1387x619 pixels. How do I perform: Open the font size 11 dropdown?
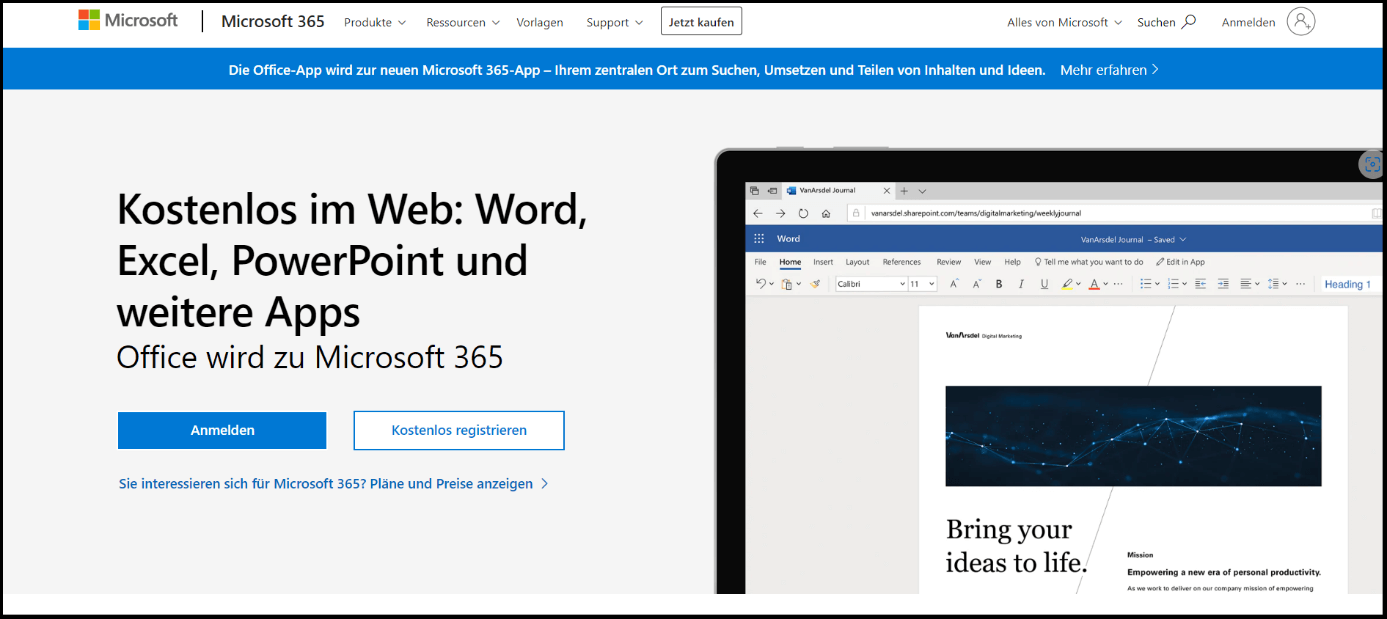[x=932, y=284]
